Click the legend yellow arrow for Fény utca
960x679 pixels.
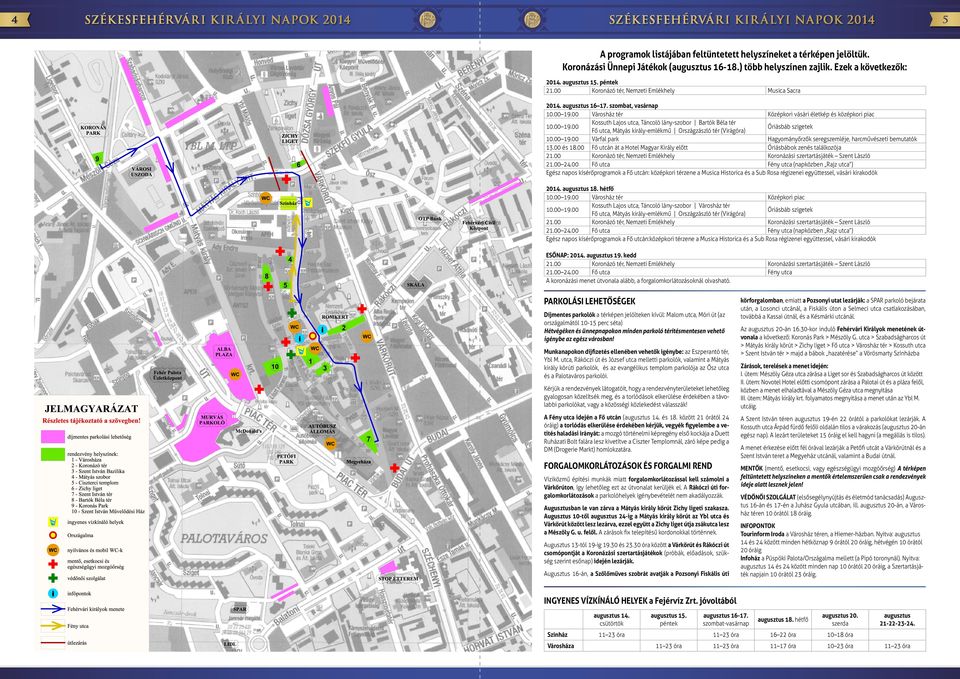(x=53, y=626)
